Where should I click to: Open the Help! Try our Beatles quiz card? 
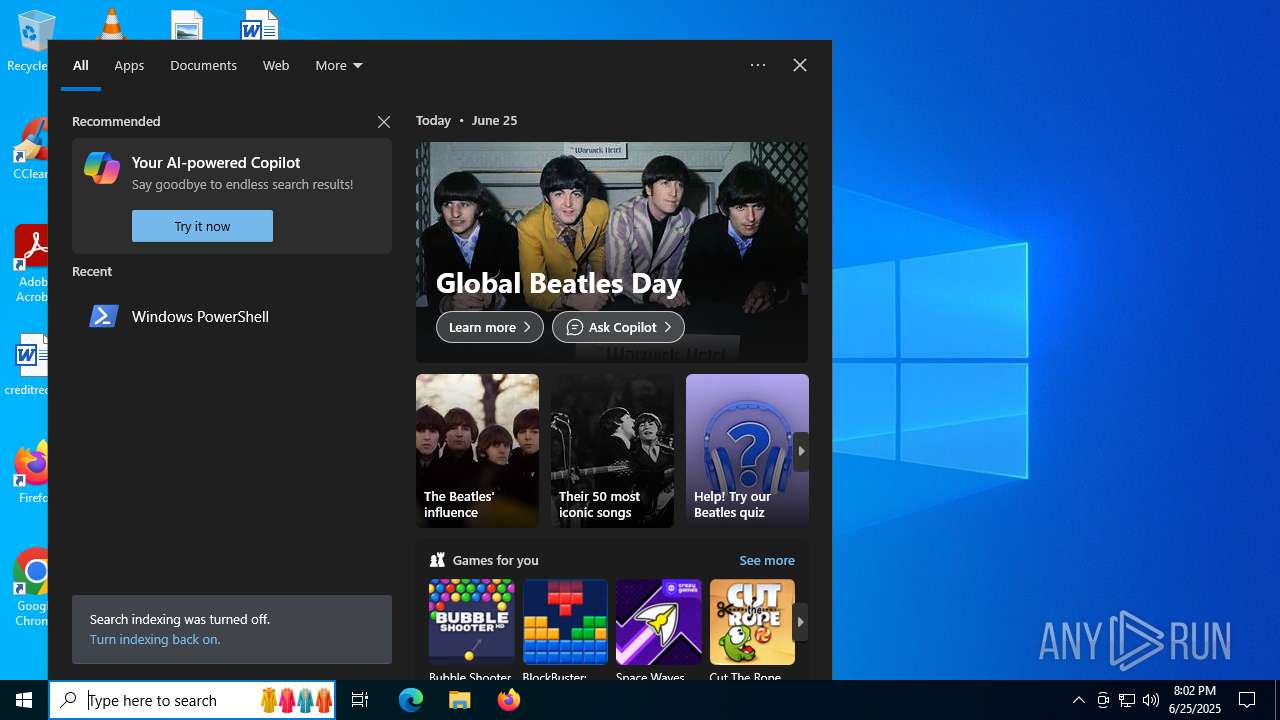pos(747,451)
